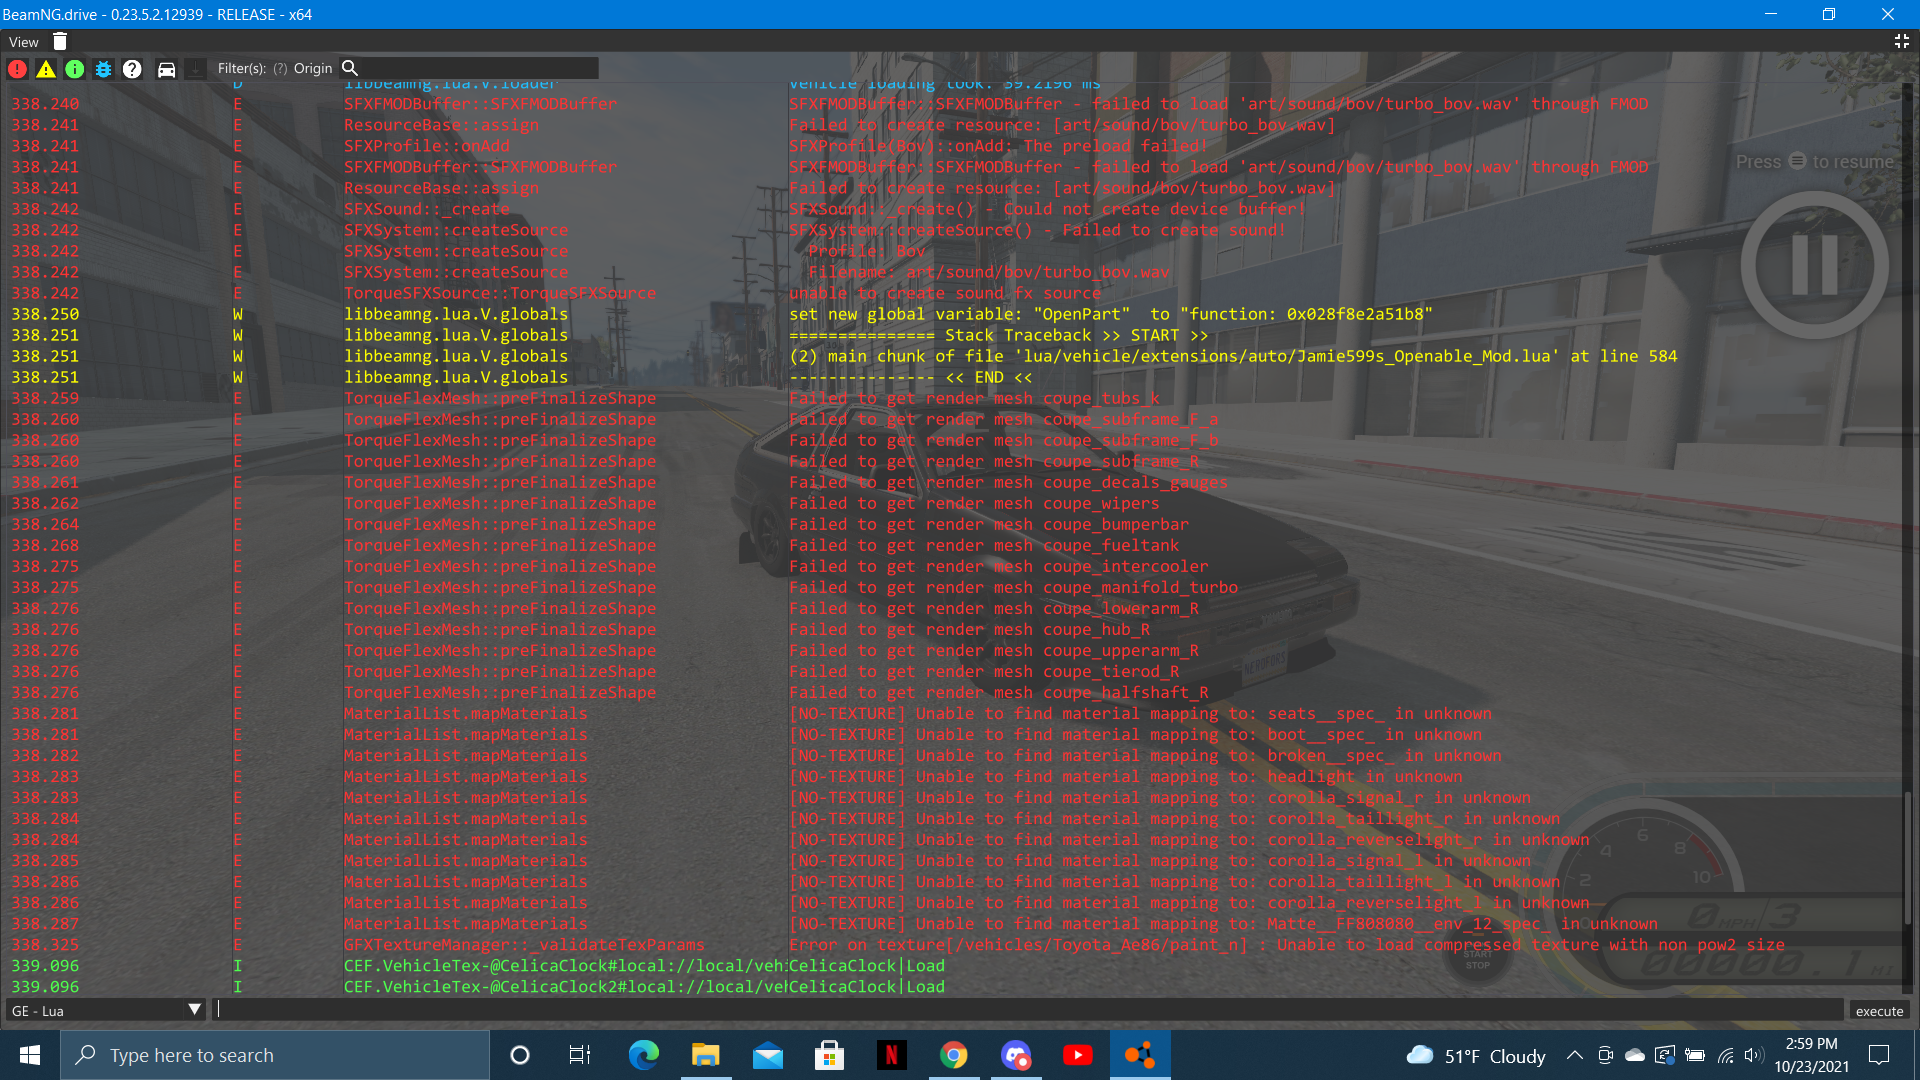The image size is (1920, 1080).
Task: Open the 51°F Cloudy weather widget
Action: pyautogui.click(x=1475, y=1055)
